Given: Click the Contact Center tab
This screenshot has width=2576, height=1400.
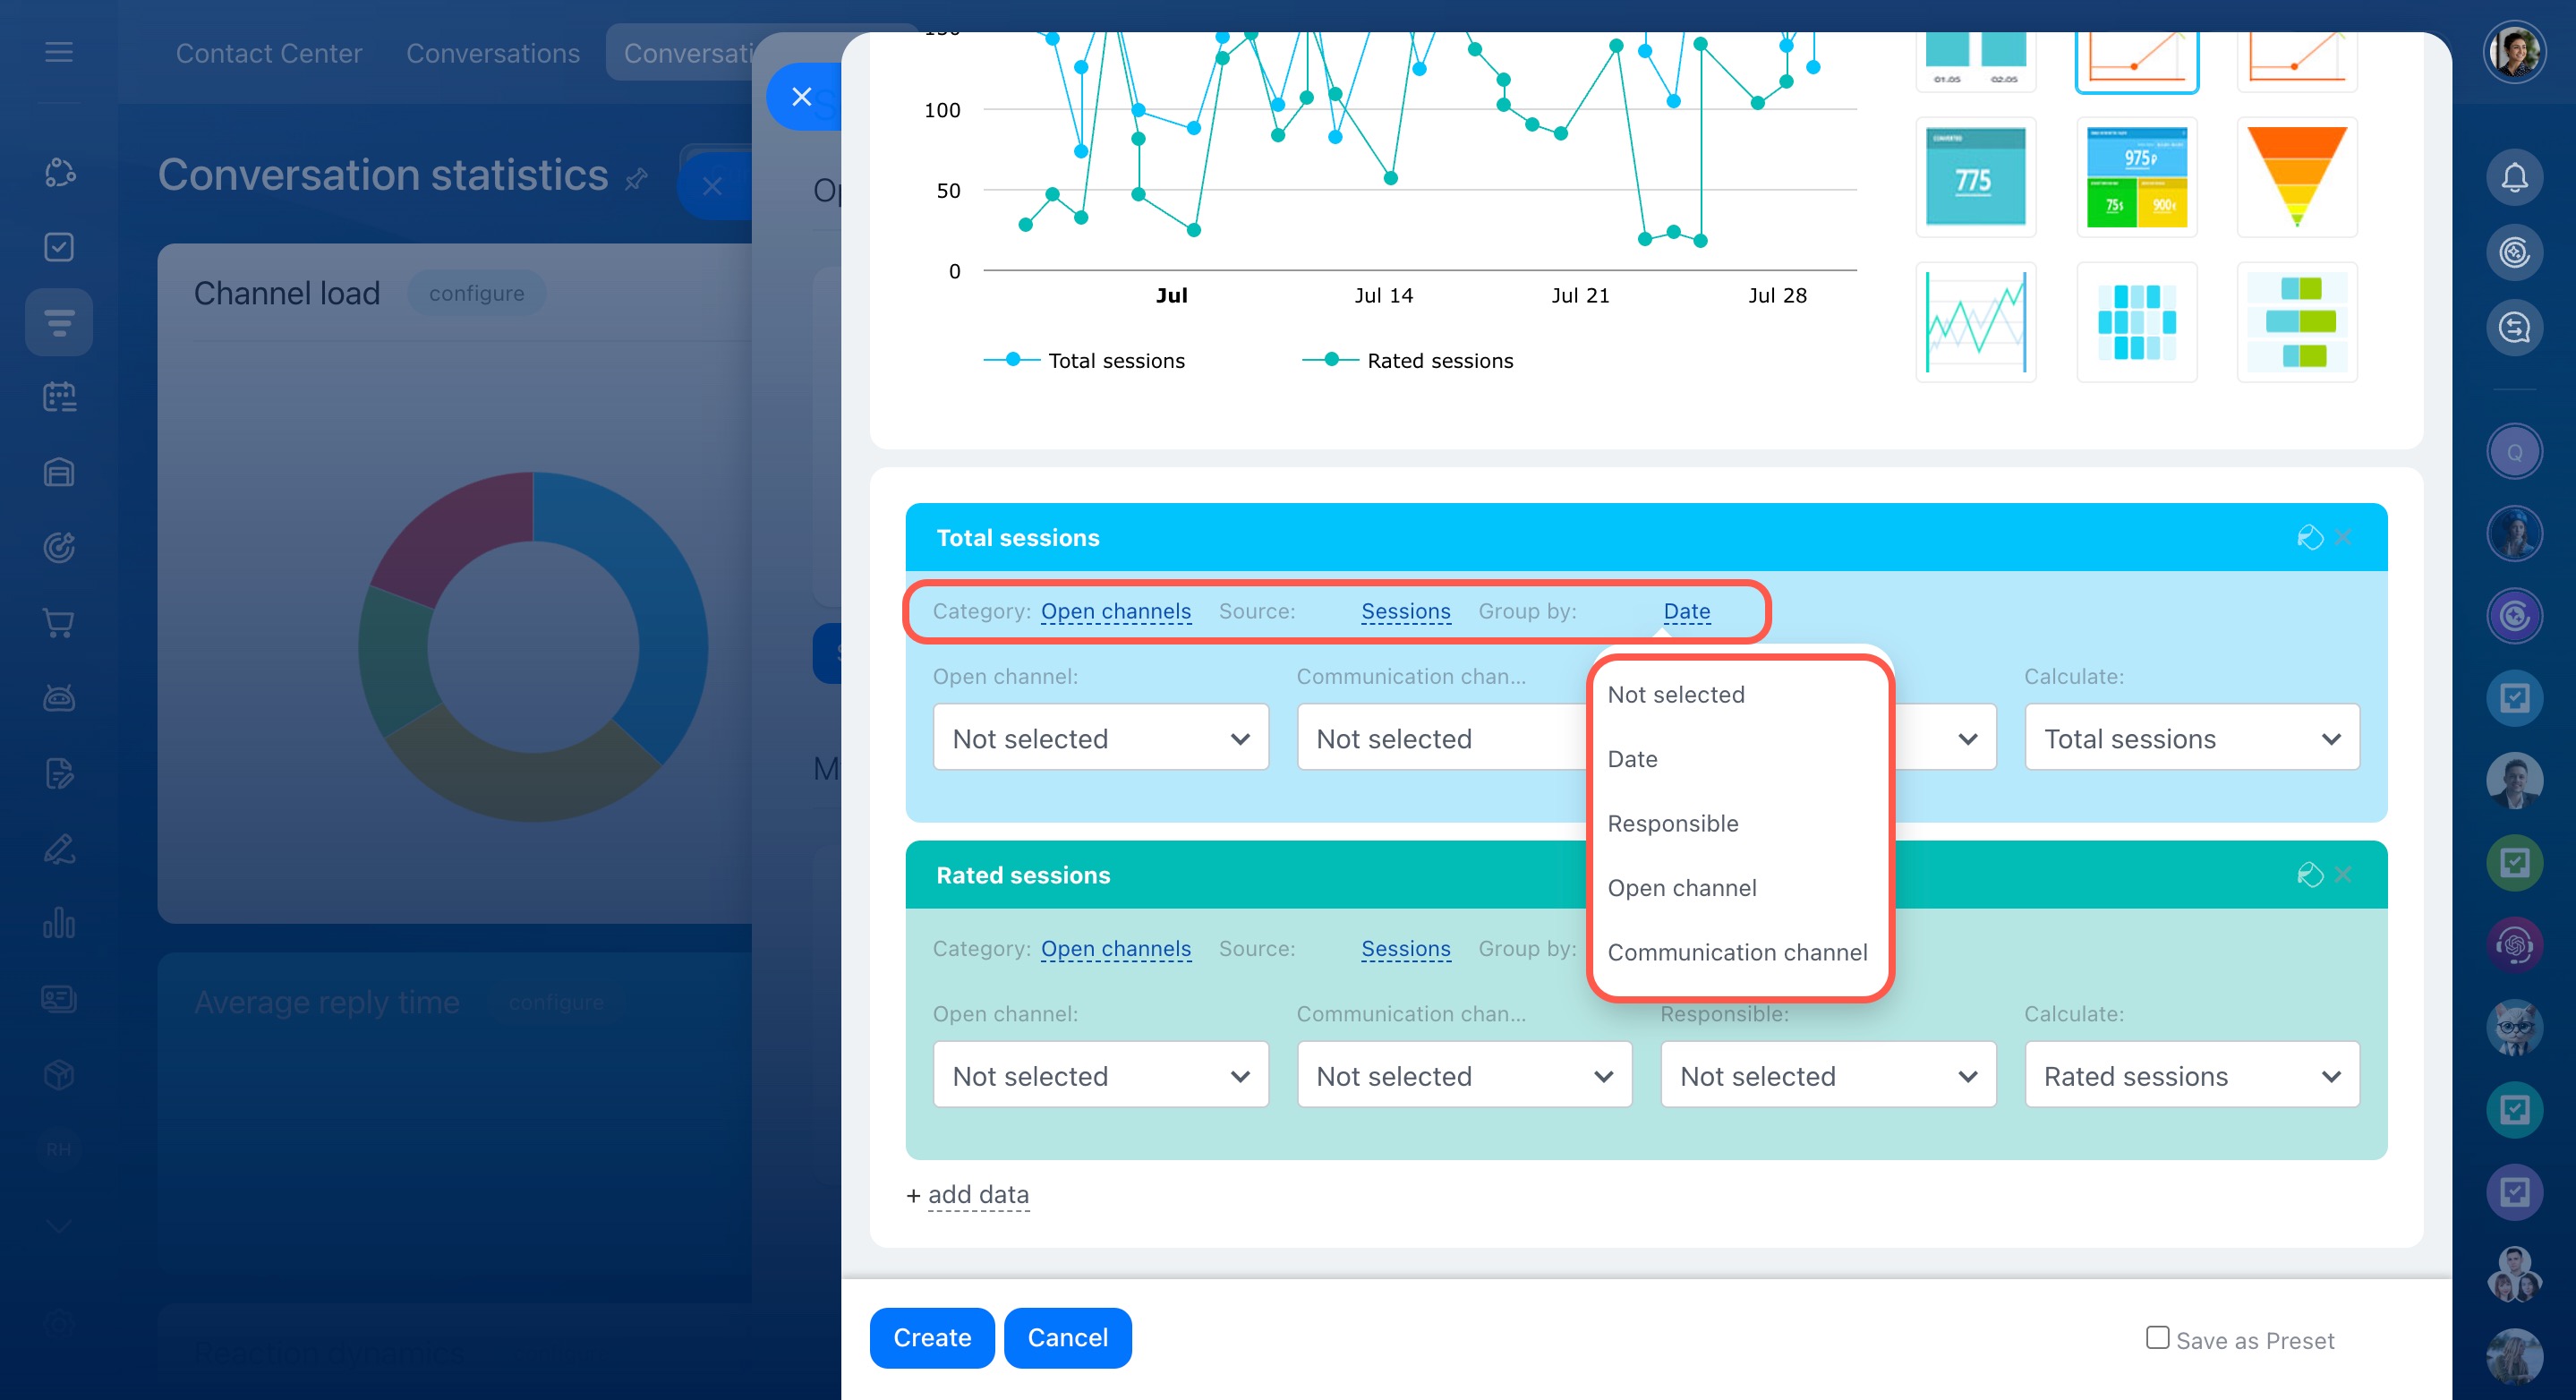Looking at the screenshot, I should pyautogui.click(x=269, y=53).
